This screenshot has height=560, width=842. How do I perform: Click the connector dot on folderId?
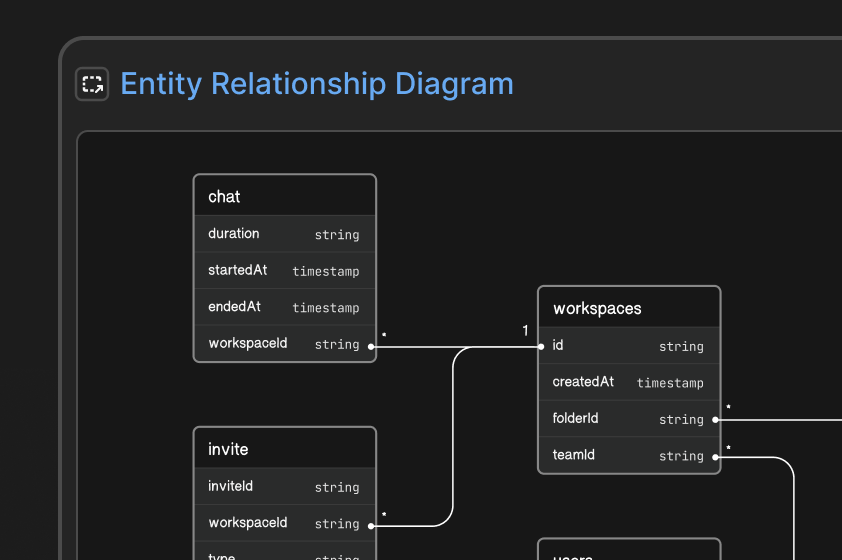[715, 420]
